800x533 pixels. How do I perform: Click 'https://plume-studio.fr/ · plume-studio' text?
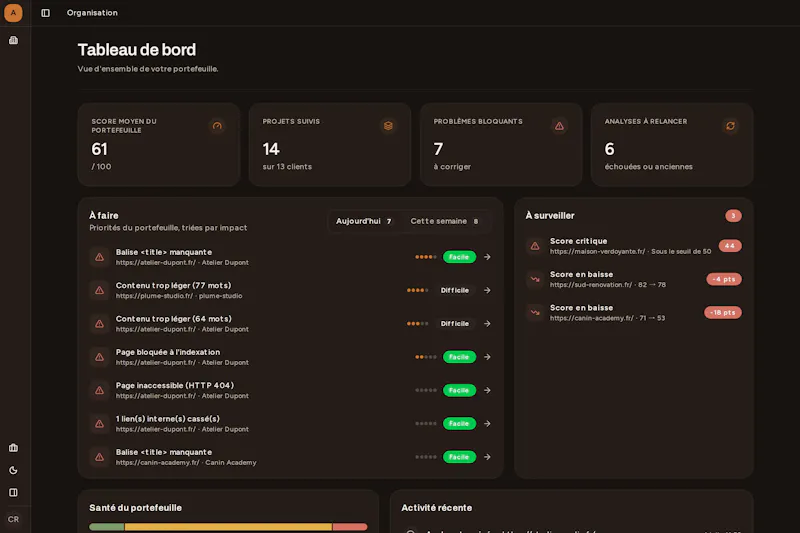click(179, 296)
